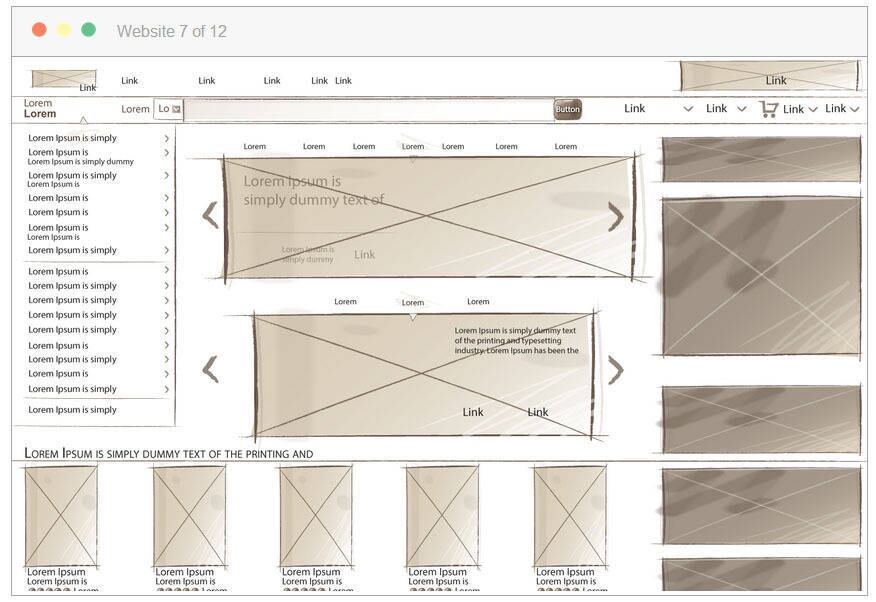
Task: Click the Link inside the upper carousel banner
Action: (x=365, y=254)
